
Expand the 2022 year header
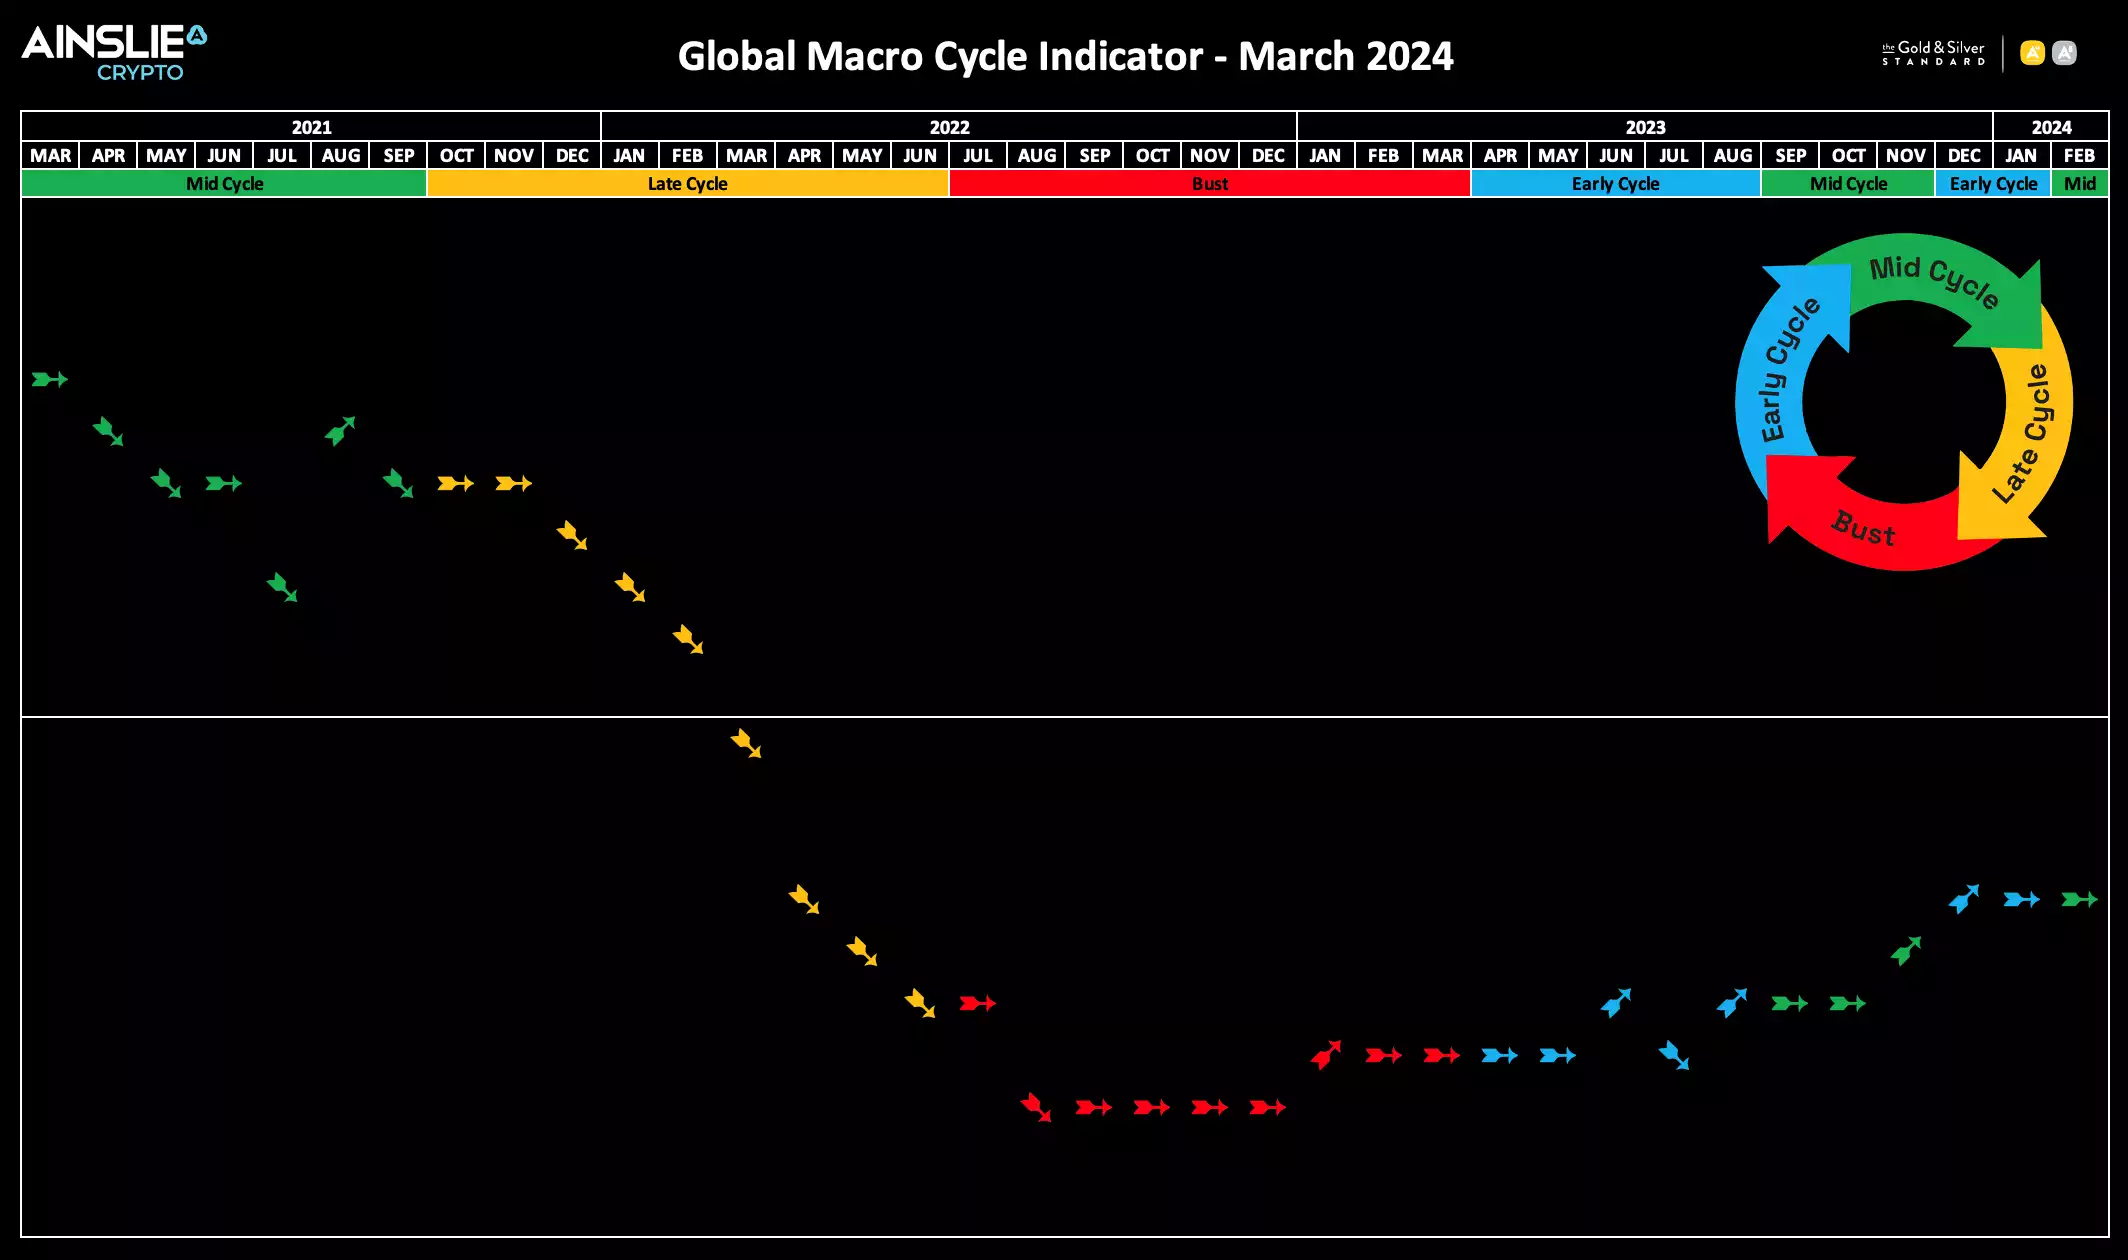[948, 127]
